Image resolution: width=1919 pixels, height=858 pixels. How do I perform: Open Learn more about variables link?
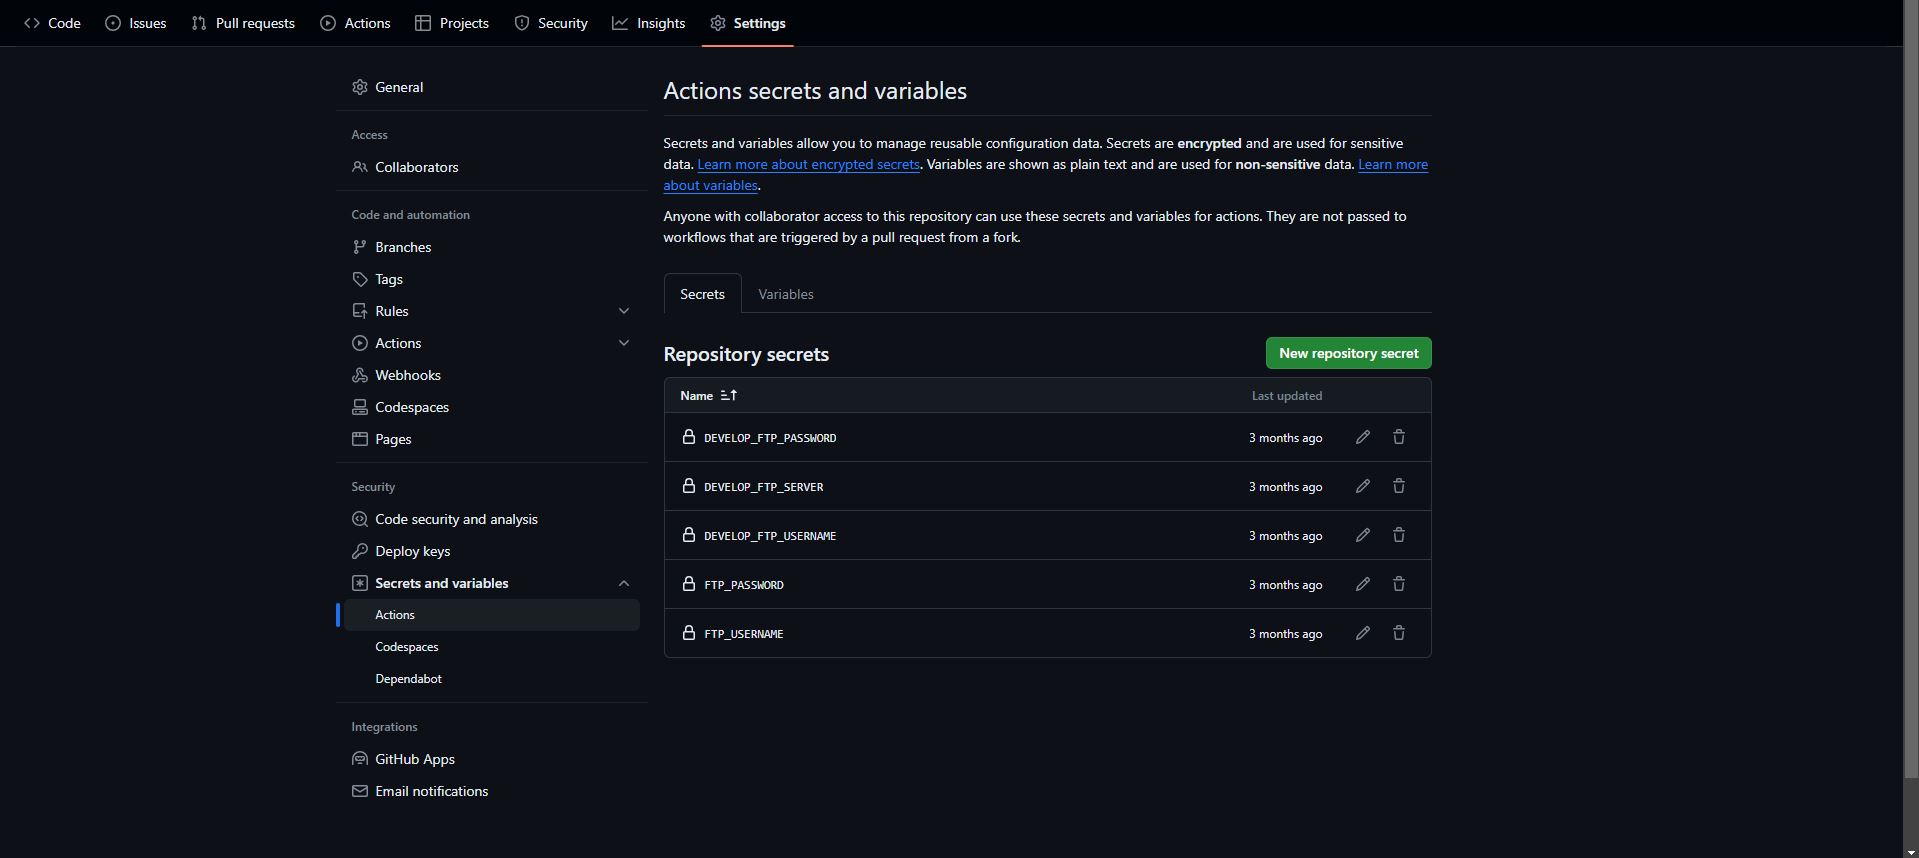coord(1393,164)
